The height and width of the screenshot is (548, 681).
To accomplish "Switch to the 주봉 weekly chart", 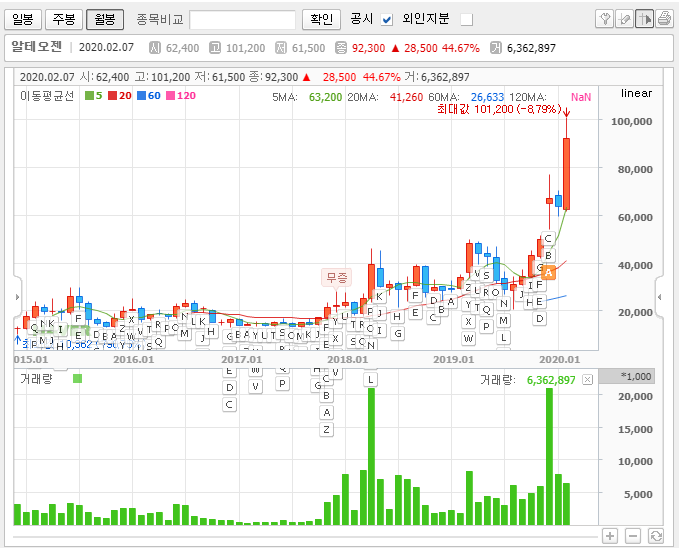I will tap(64, 19).
